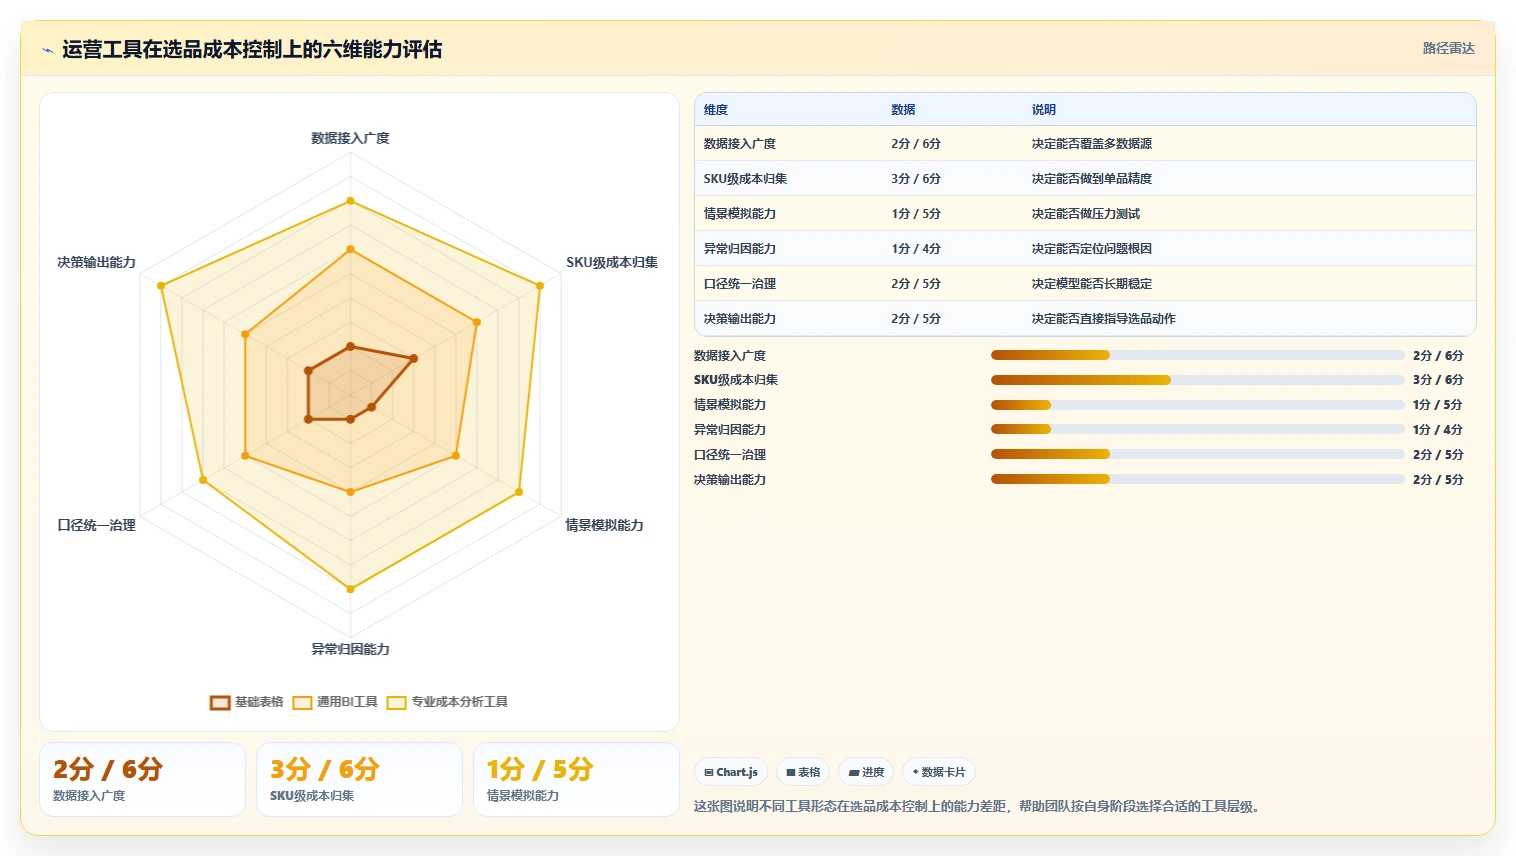Click the 口径统一治理 progress bar

point(1198,455)
